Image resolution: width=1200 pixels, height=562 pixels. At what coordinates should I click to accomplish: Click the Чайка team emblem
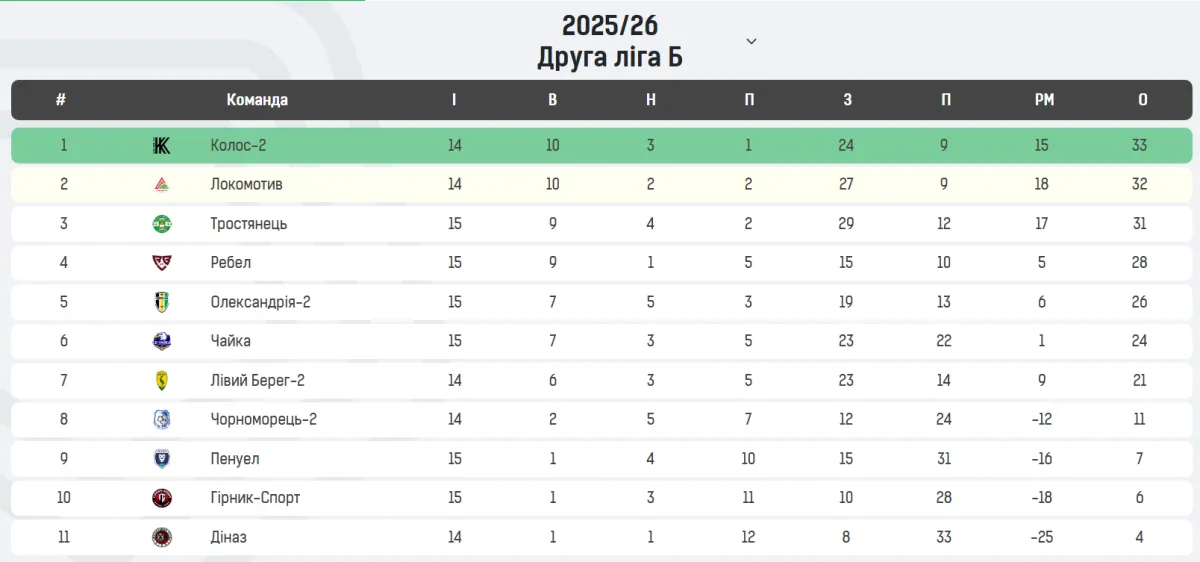[x=161, y=341]
